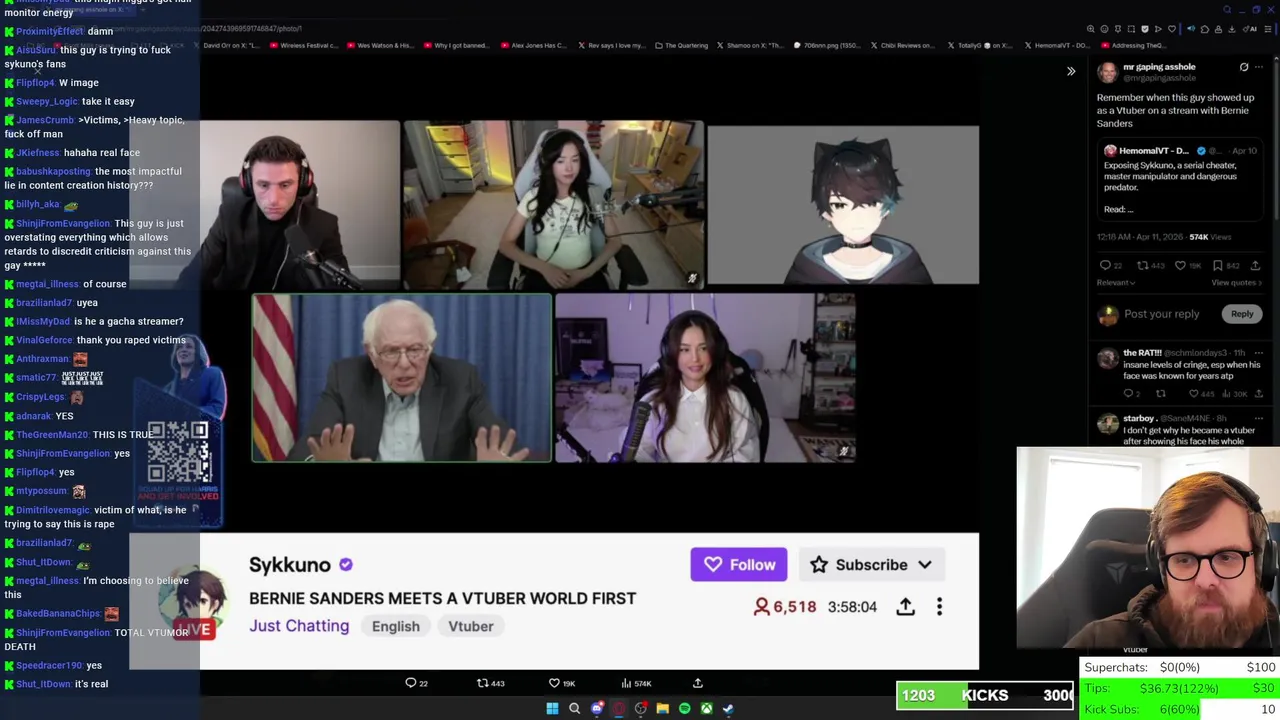This screenshot has height=720, width=1280.
Task: Open more options on starboy's reply
Action: coord(1259,418)
